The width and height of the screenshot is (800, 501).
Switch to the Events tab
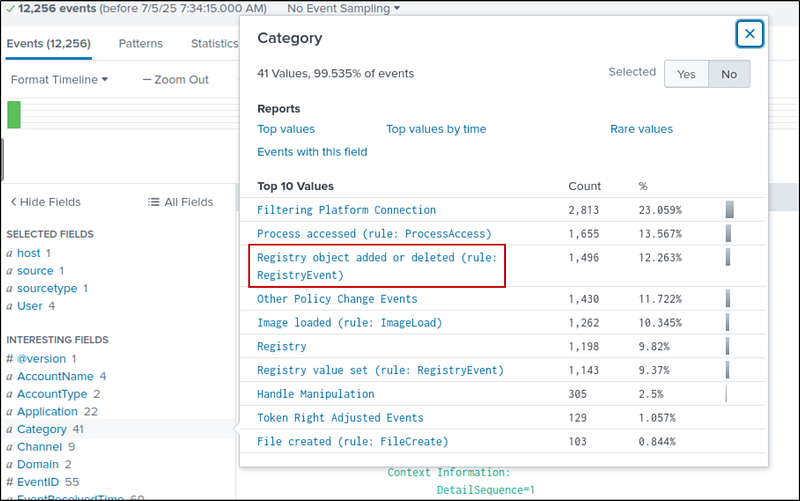[50, 44]
